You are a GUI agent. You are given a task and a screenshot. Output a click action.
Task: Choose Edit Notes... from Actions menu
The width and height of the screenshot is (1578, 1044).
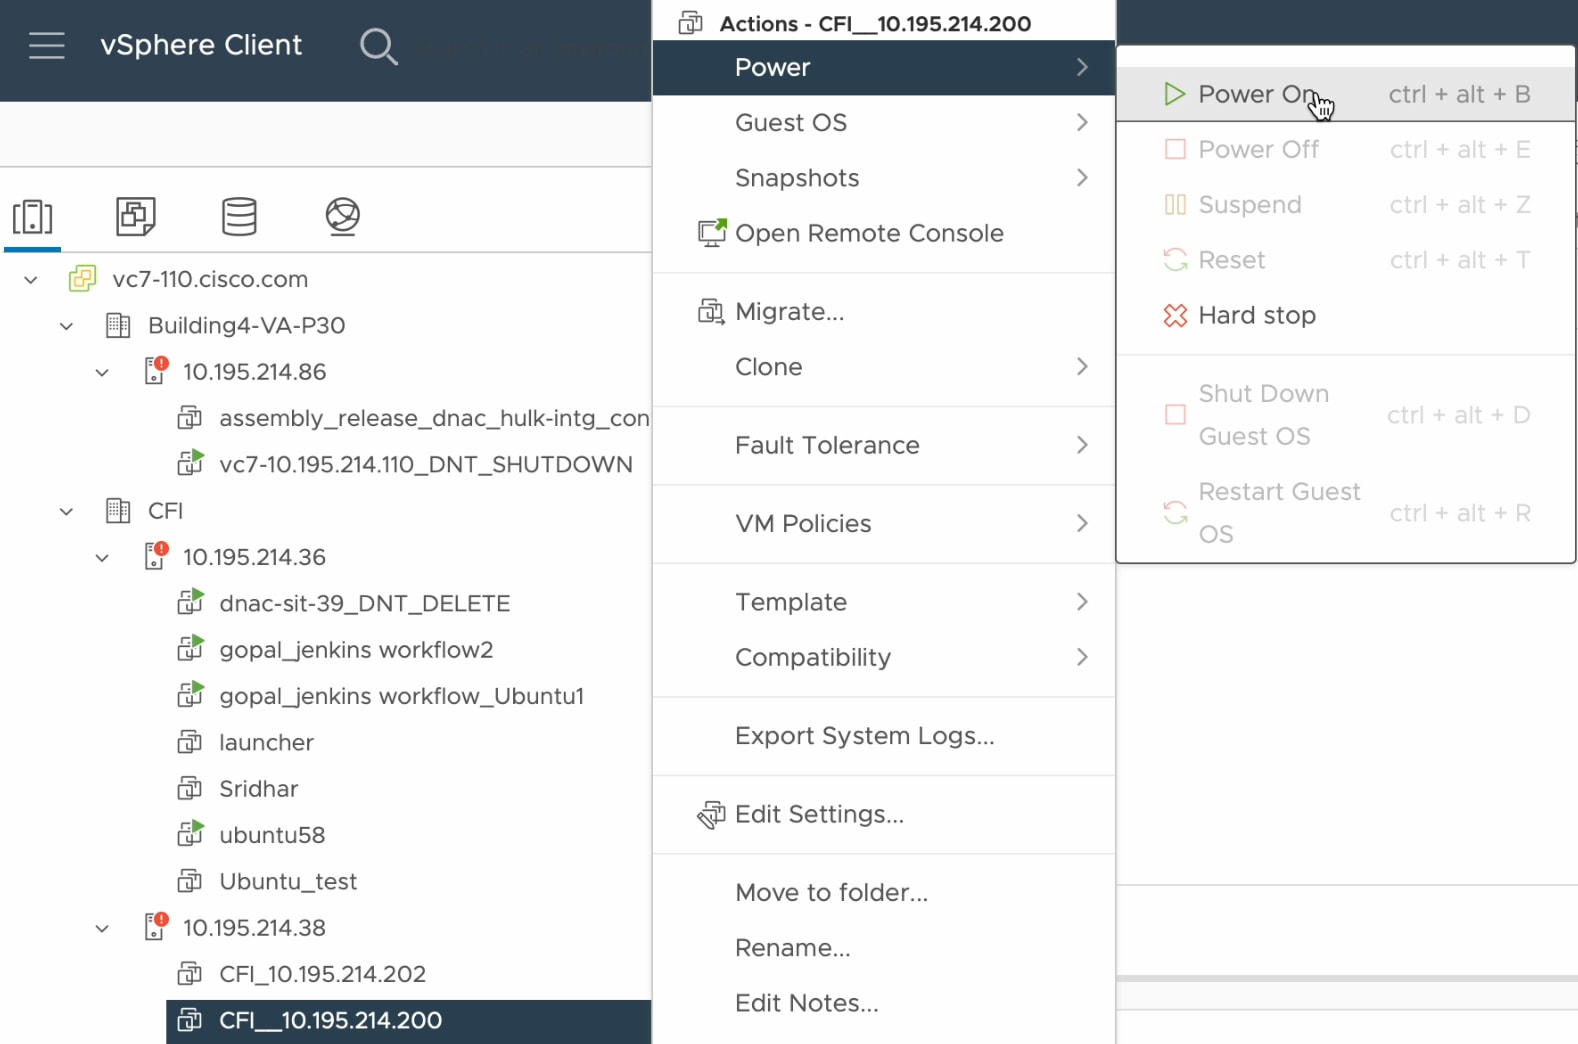coord(884,1003)
